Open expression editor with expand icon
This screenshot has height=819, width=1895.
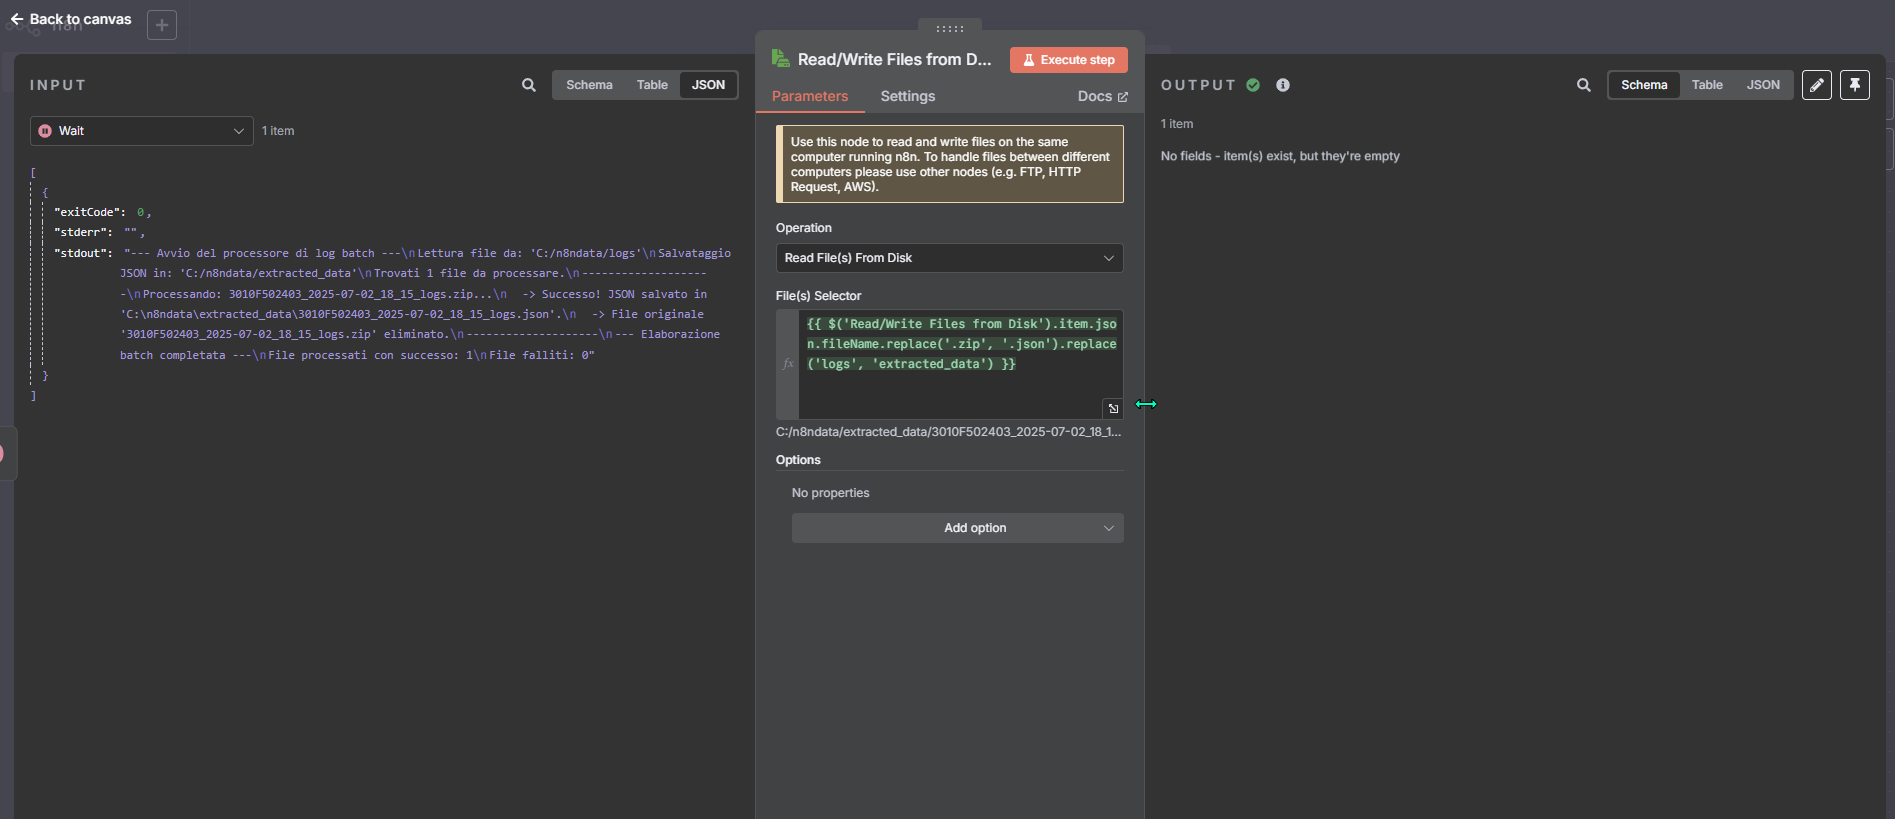tap(1113, 408)
